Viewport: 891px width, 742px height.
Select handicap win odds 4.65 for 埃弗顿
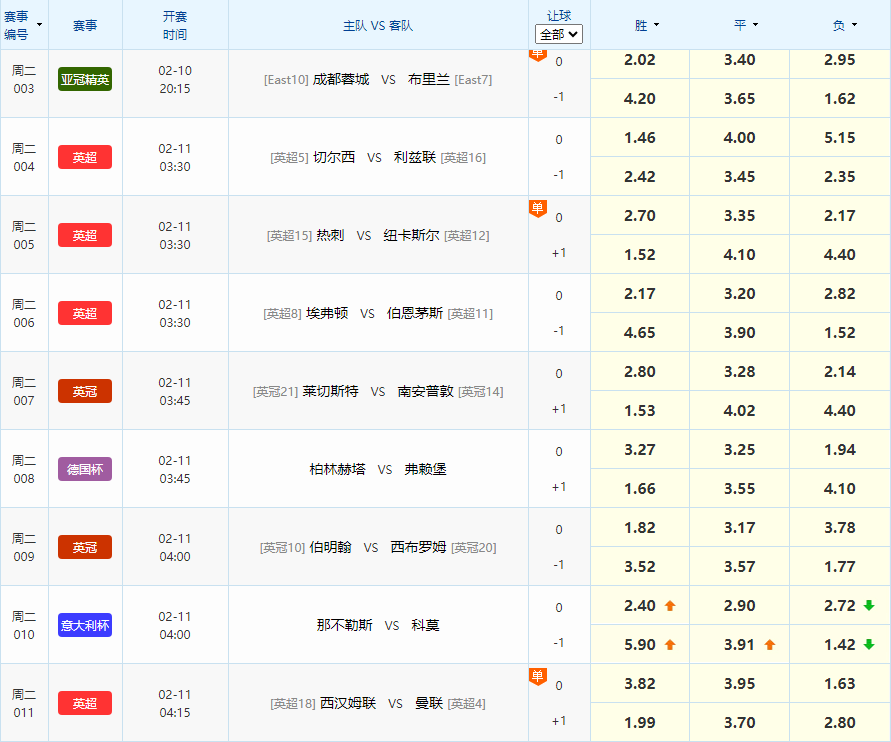(640, 333)
